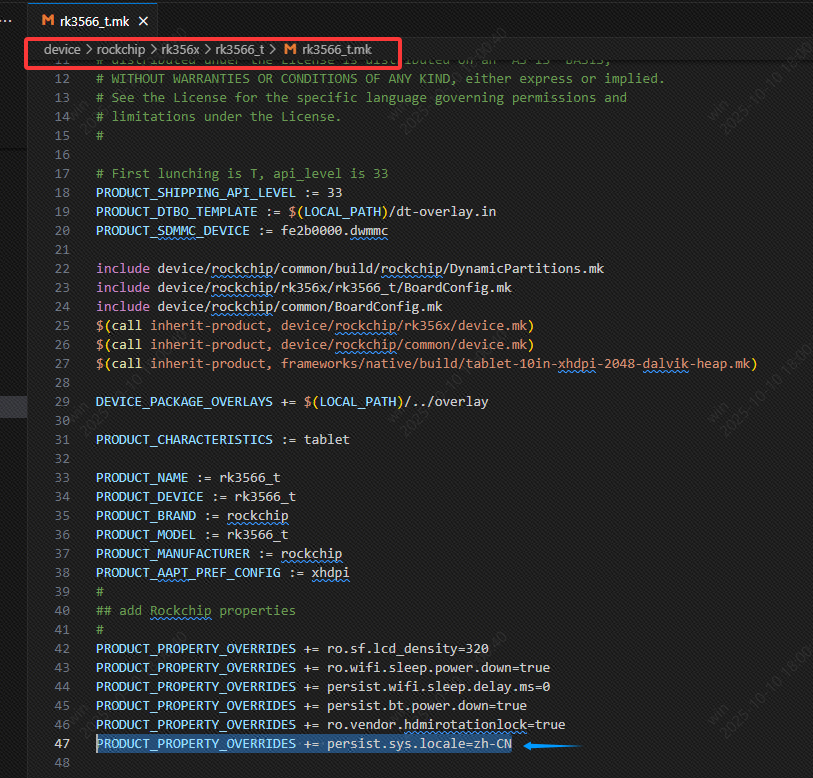Close the rk3566_t.mk editor tab

click(x=143, y=20)
